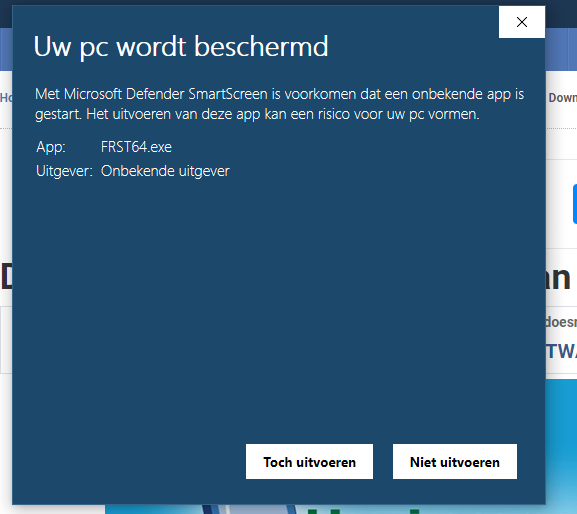Click the Microsoft Defender SmartScreen warning paragraph
This screenshot has height=514, width=577.
coord(279,104)
